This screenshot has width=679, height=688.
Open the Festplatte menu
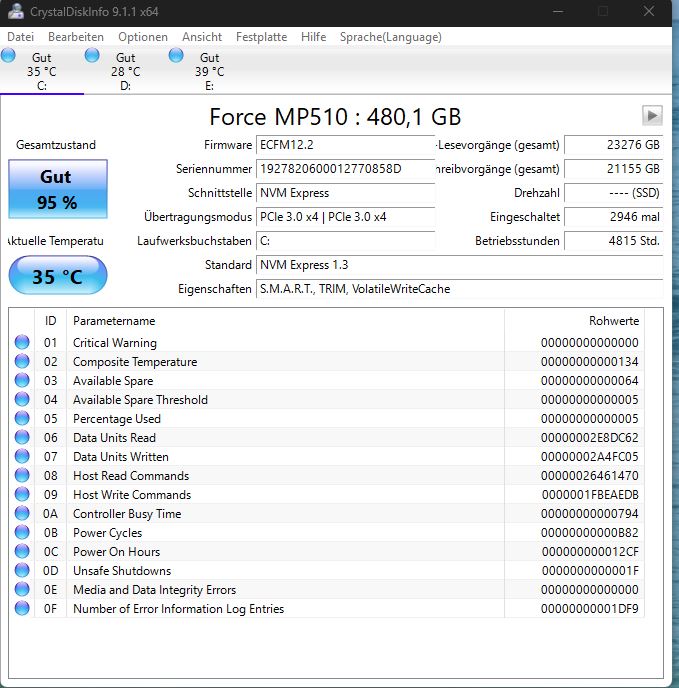262,37
